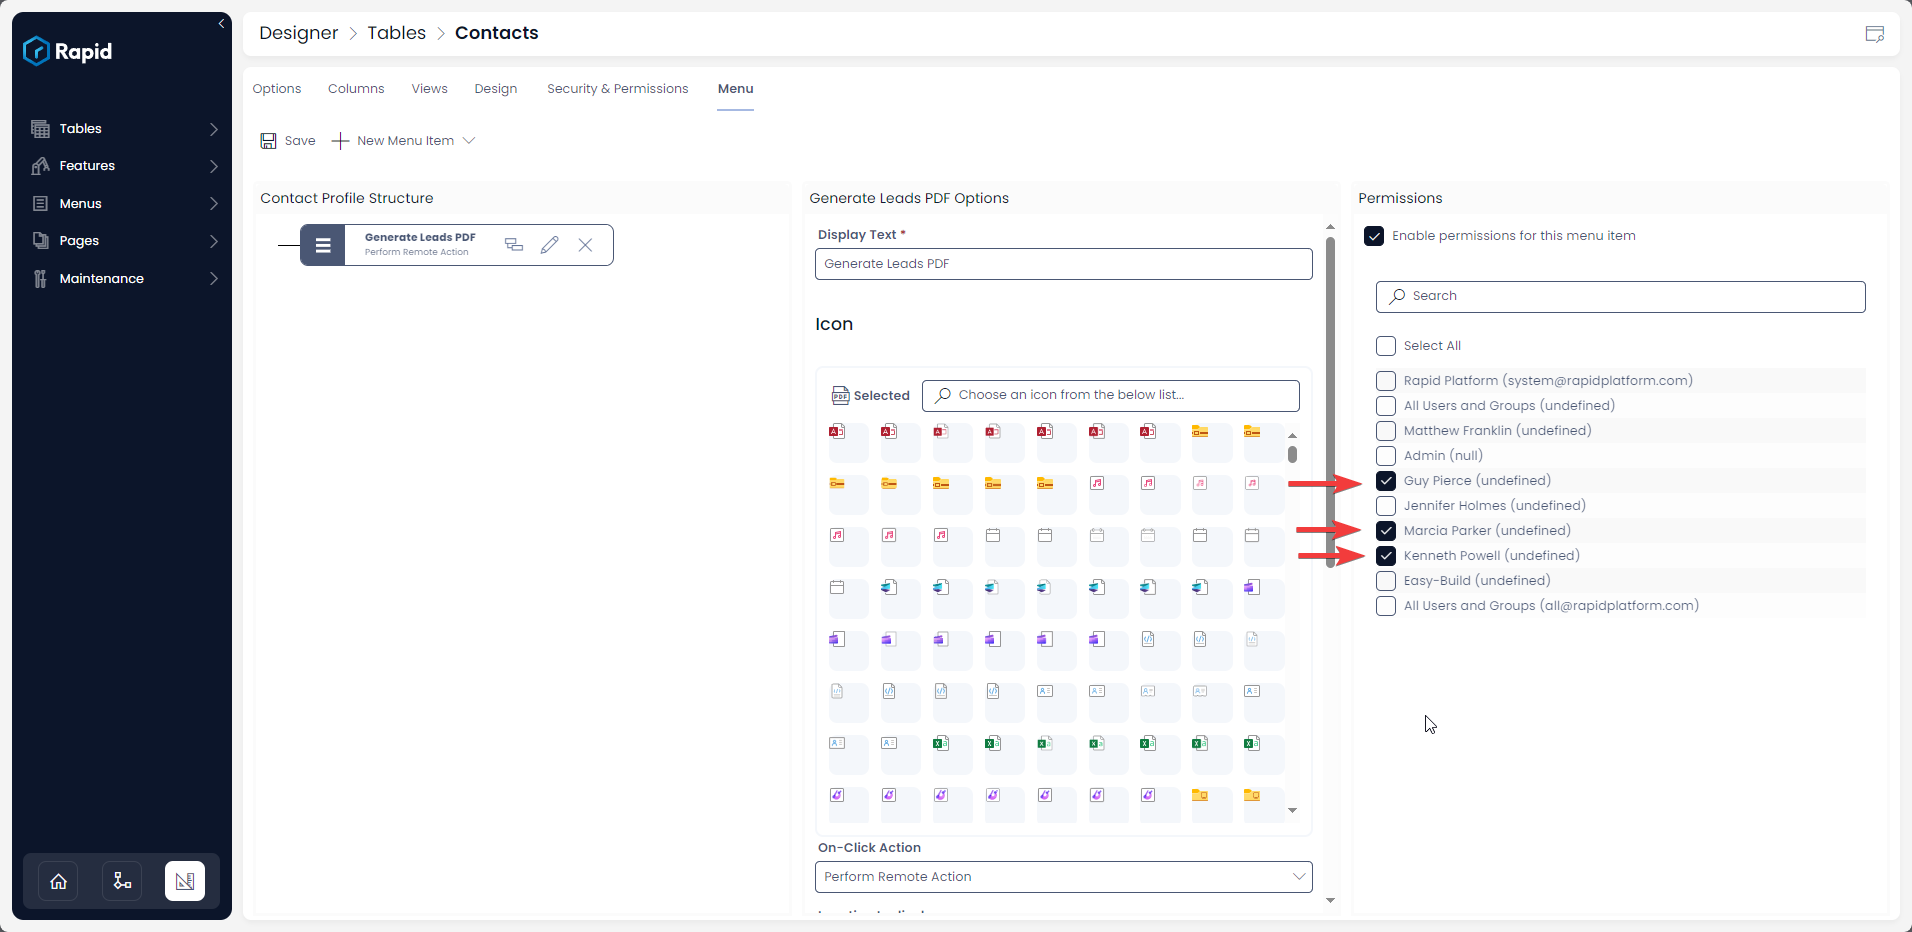Toggle the Select All permissions checkbox

pos(1385,346)
